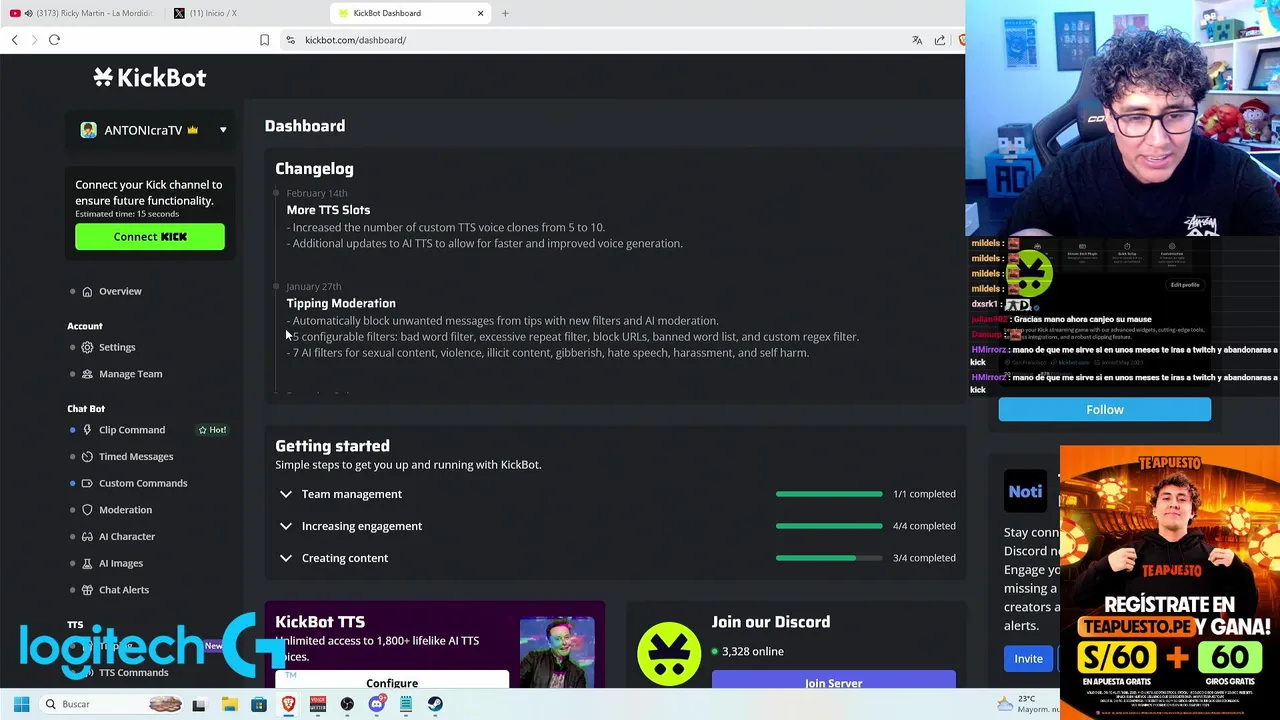The image size is (1280, 720).
Task: Open Steam from the taskbar
Action: [436, 704]
